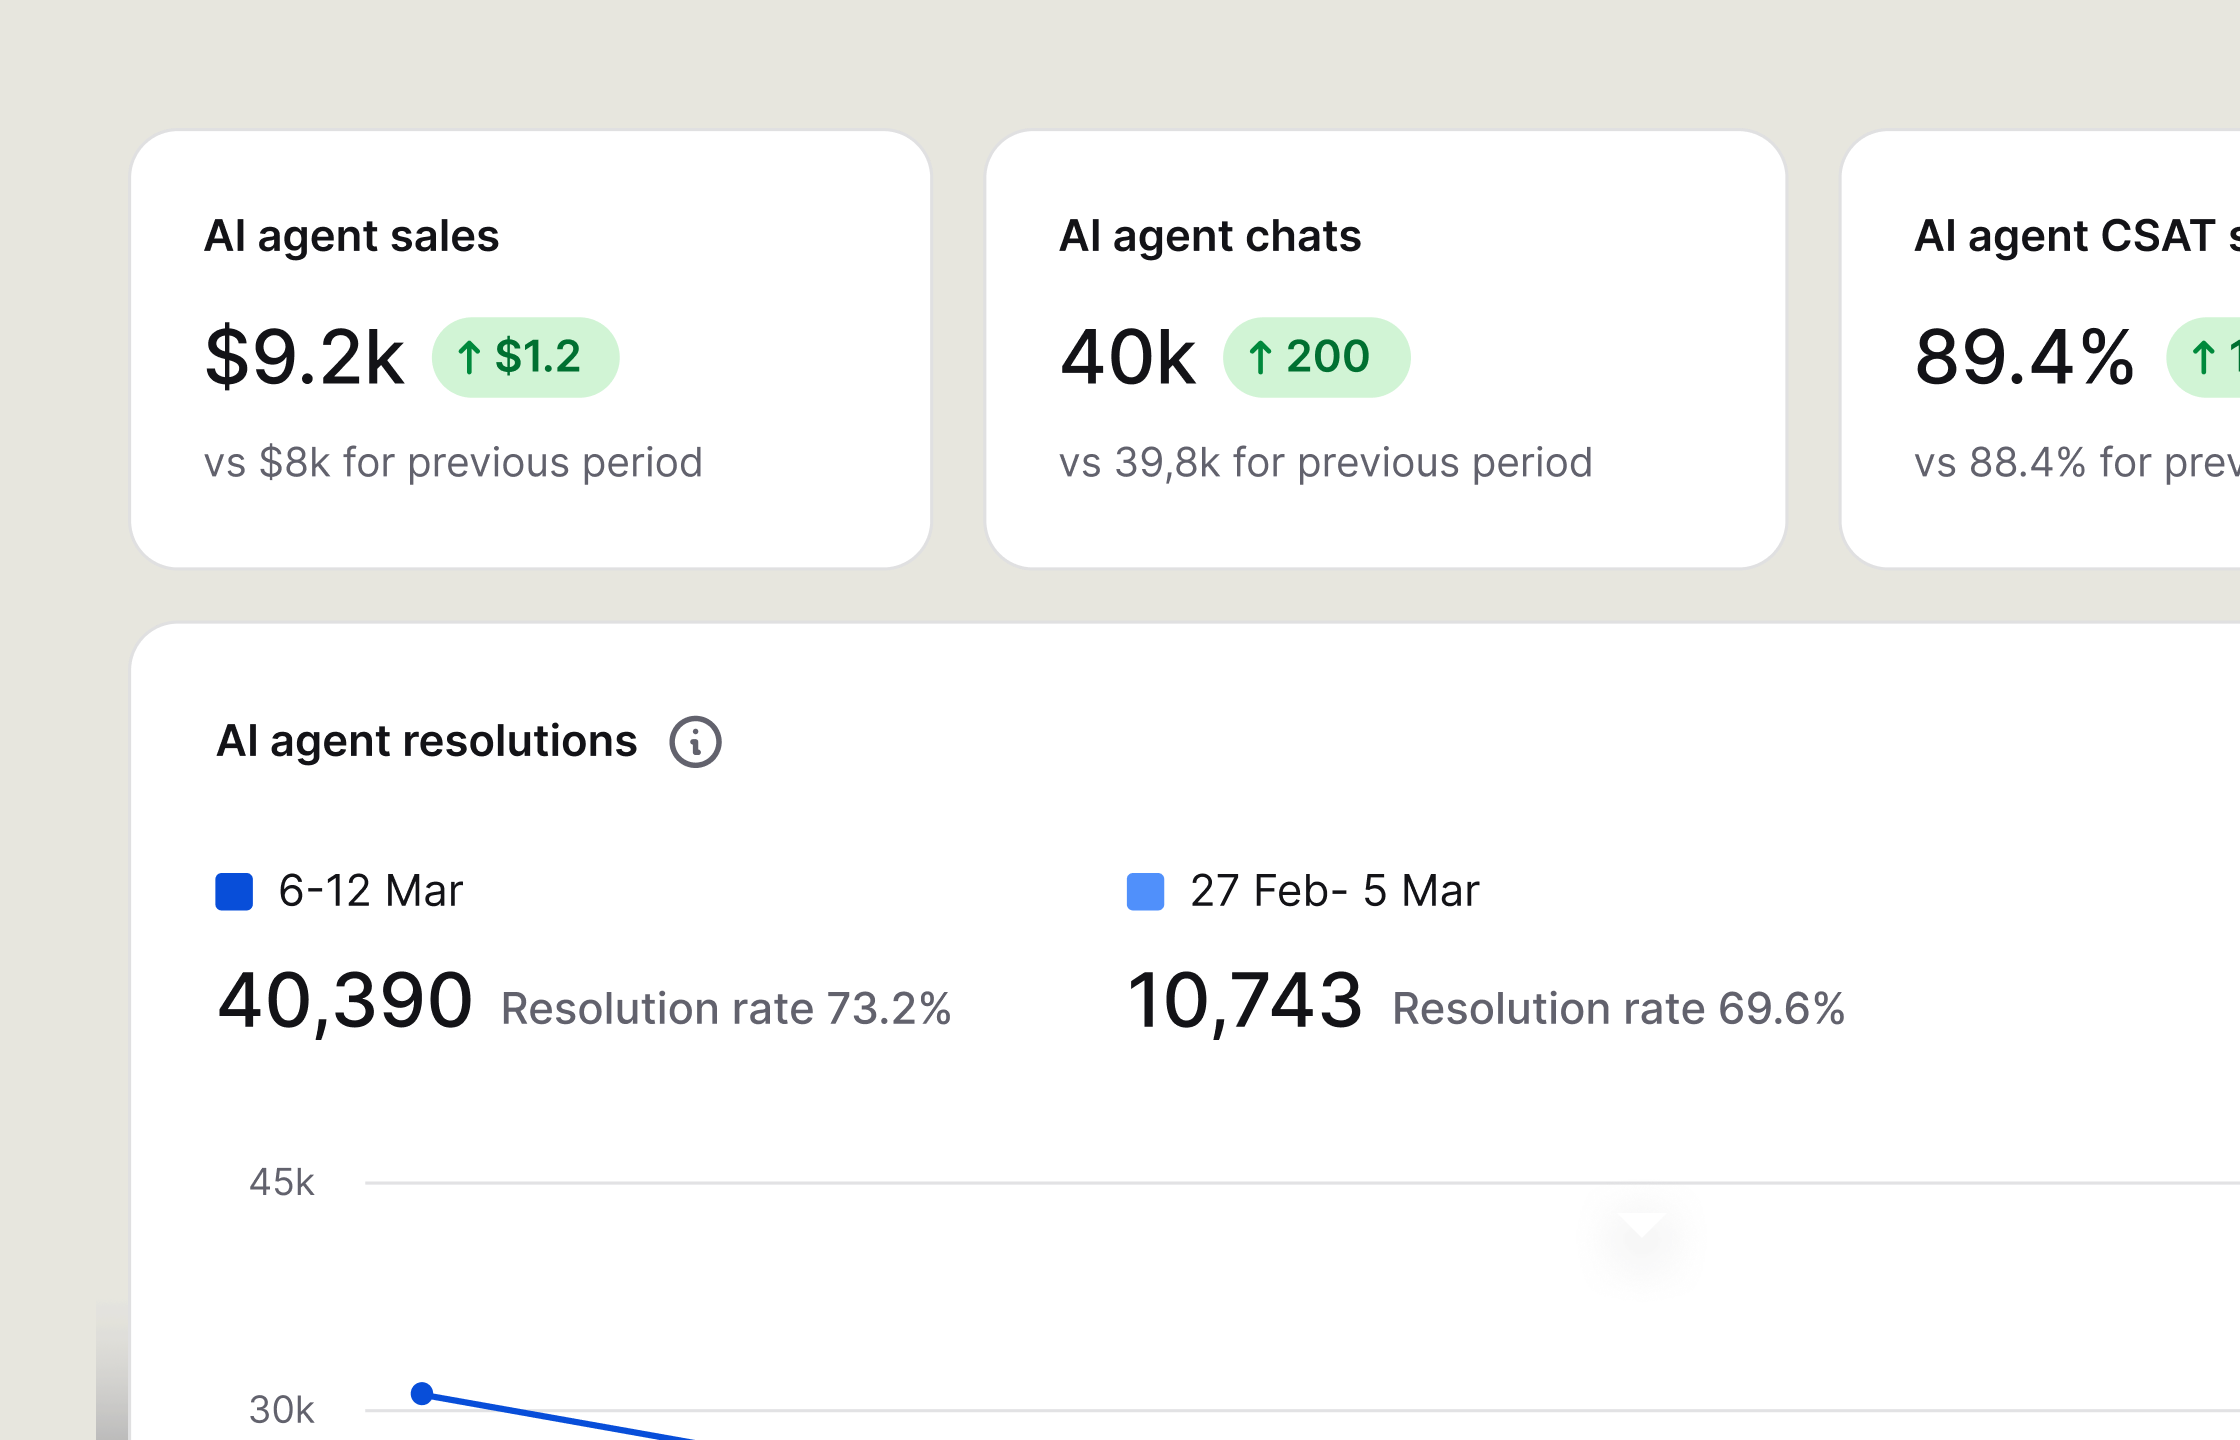Select the $9.2k sales value
This screenshot has width=2240, height=1440.
pyautogui.click(x=304, y=357)
